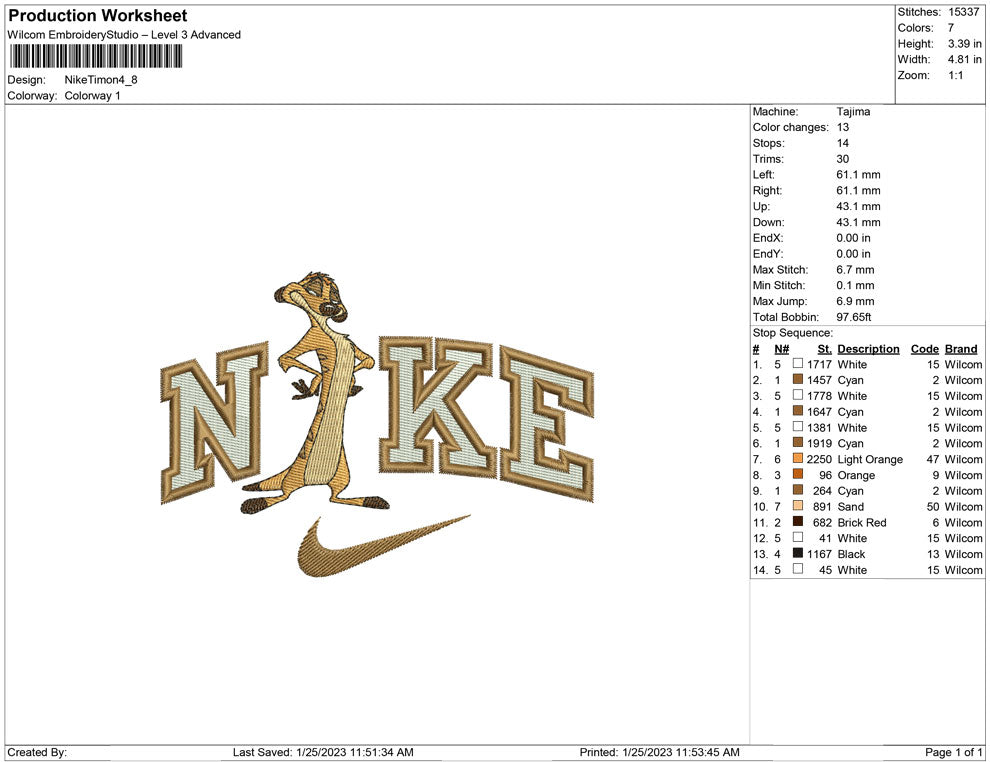Image resolution: width=990 pixels, height=762 pixels.
Task: Click the N# column header
Action: click(x=782, y=349)
